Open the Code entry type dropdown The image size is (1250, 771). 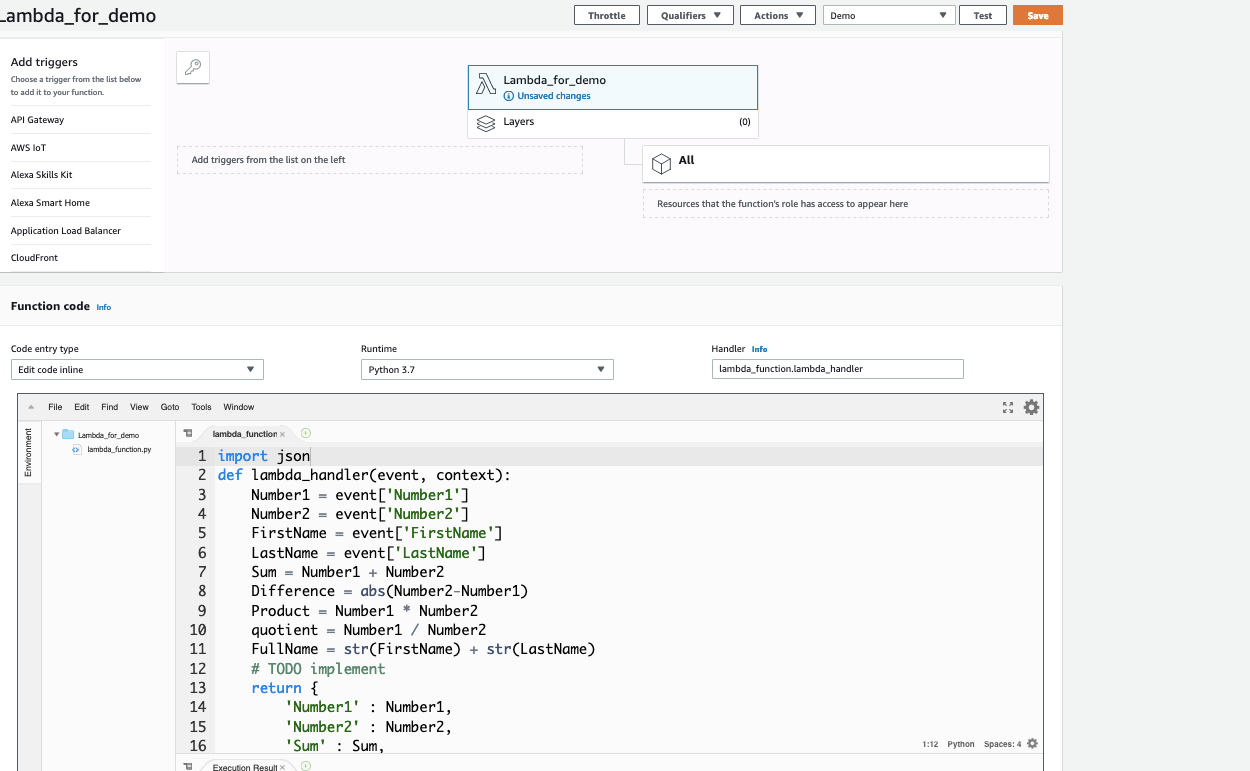[137, 370]
